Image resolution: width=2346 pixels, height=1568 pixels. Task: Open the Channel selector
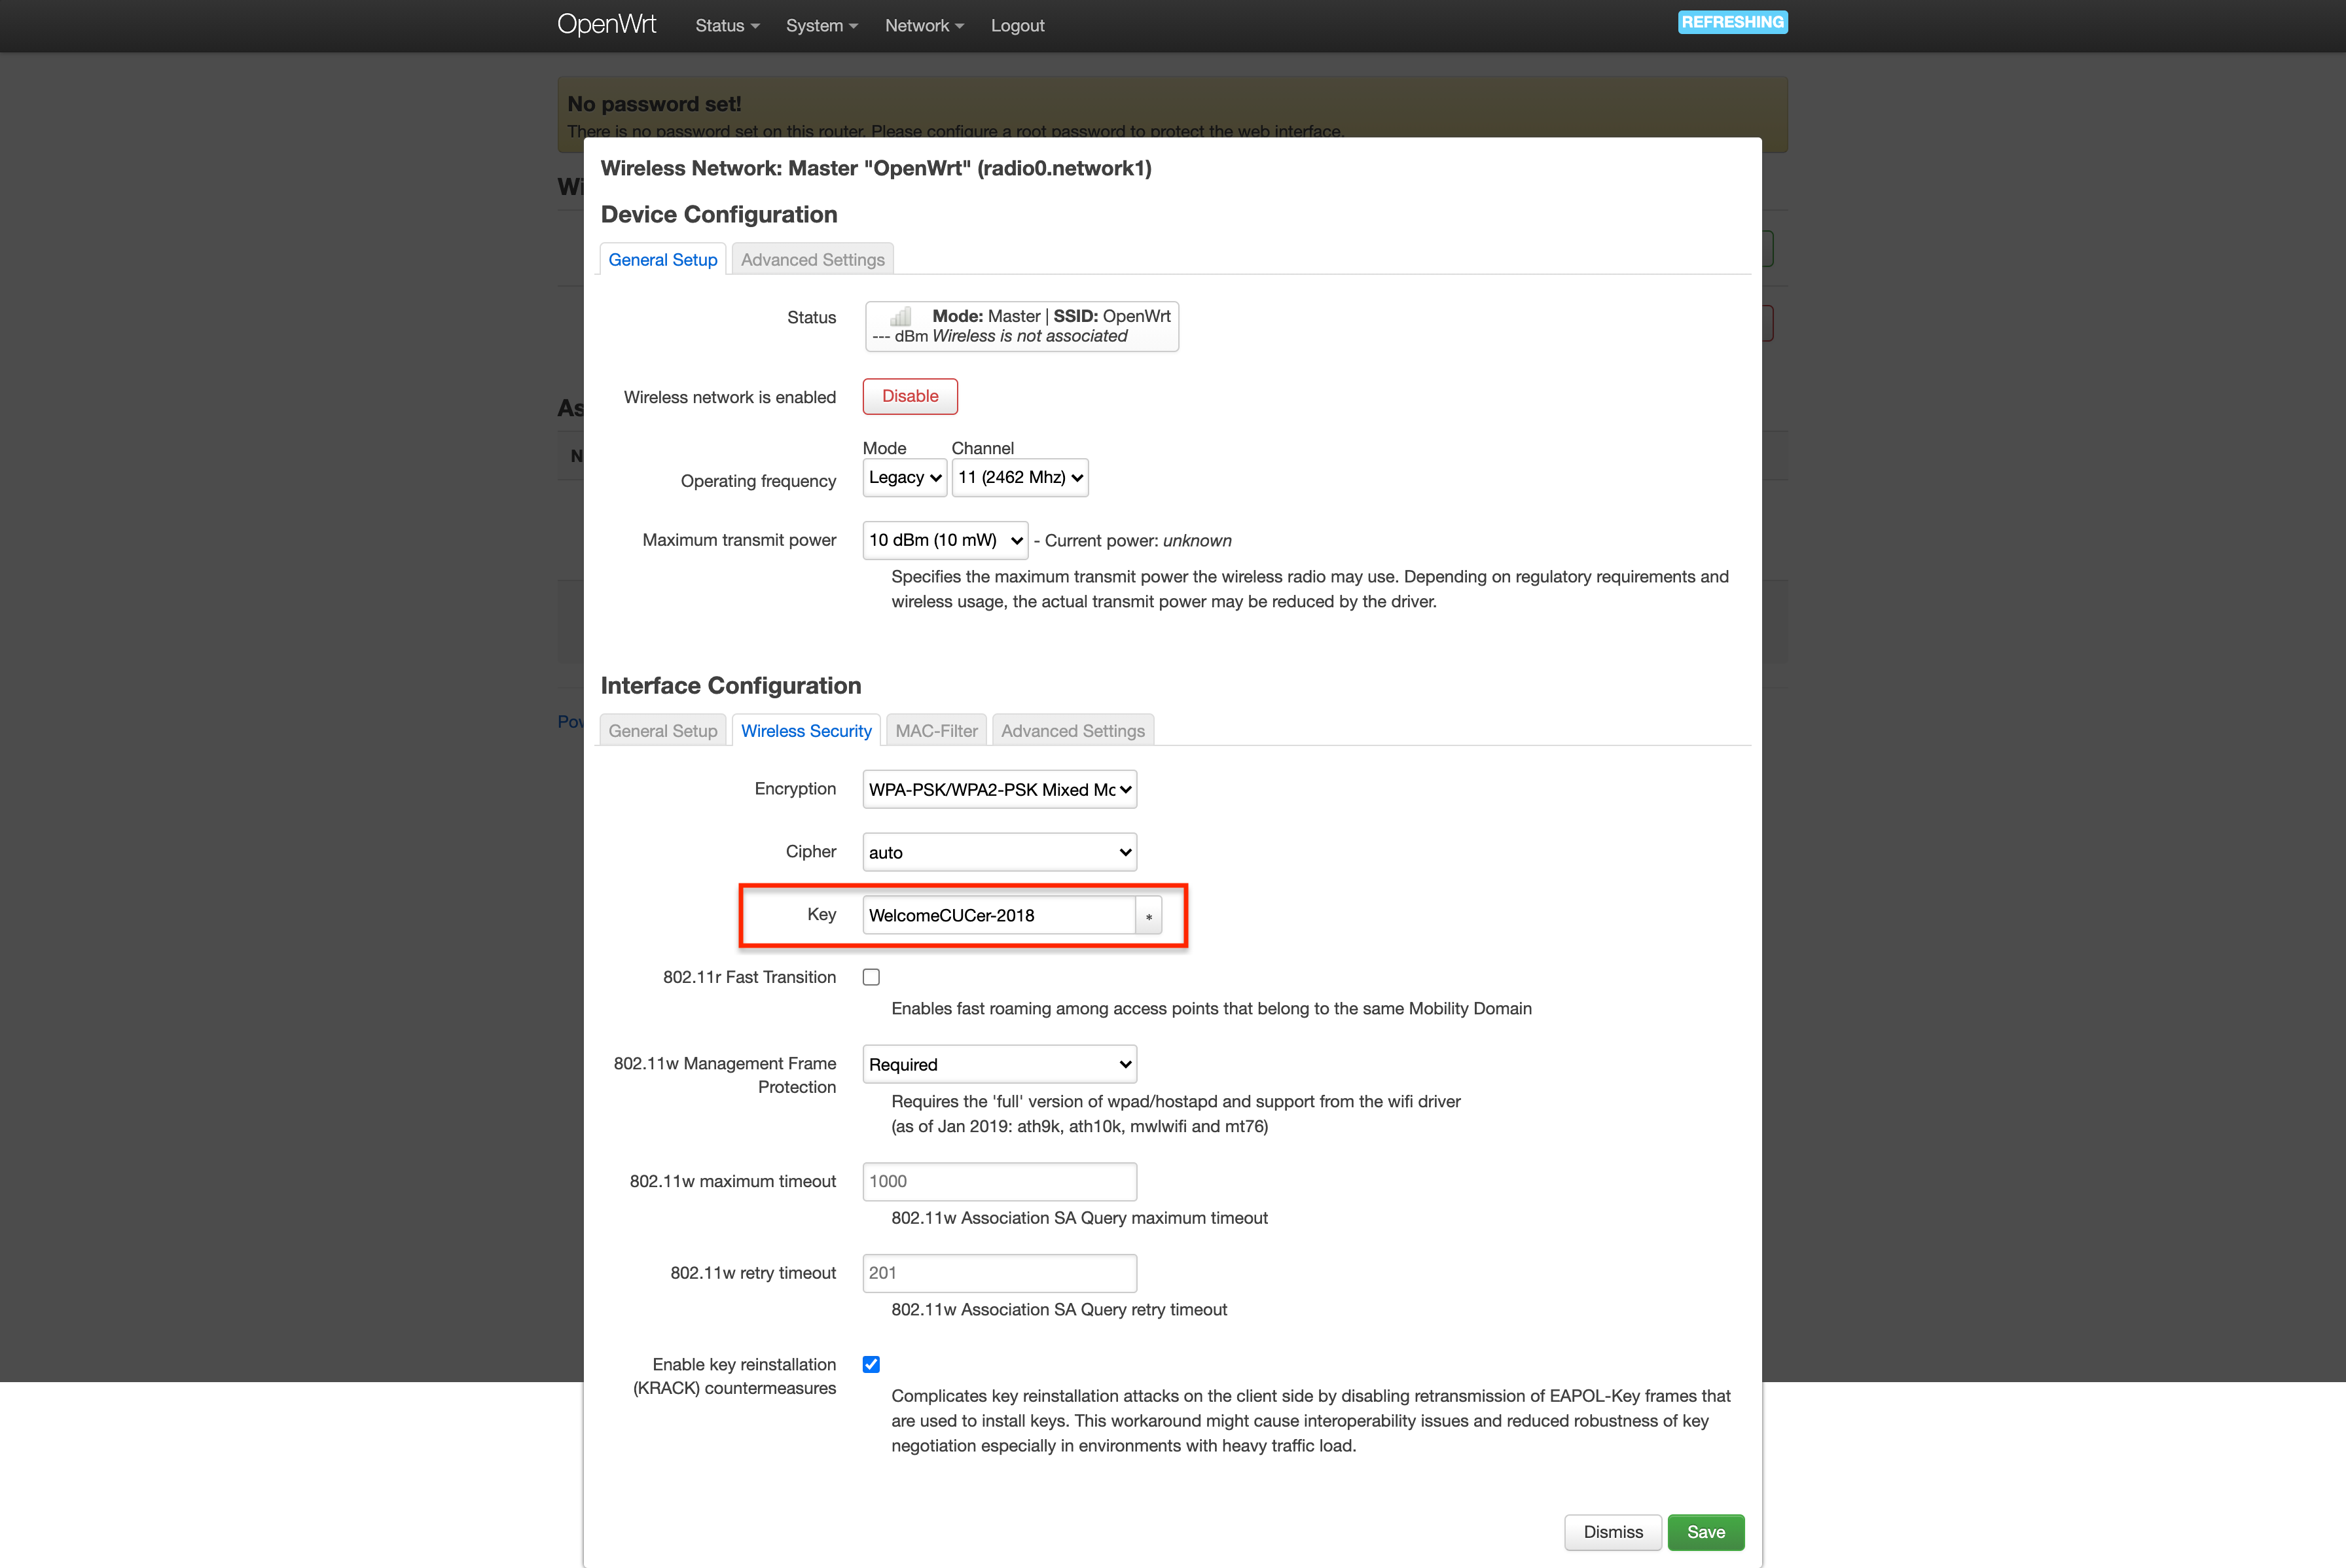point(1019,478)
